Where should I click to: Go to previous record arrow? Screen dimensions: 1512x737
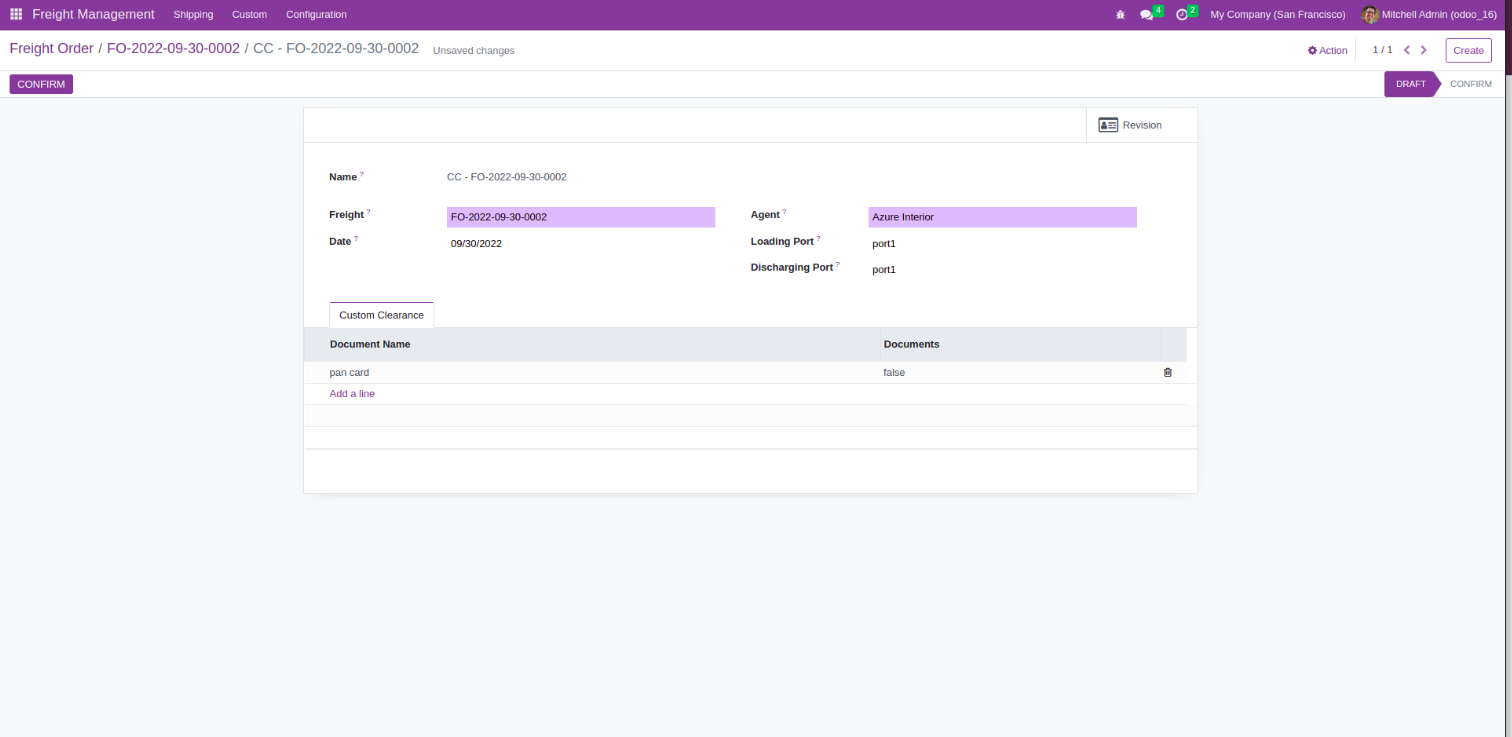pos(1407,50)
